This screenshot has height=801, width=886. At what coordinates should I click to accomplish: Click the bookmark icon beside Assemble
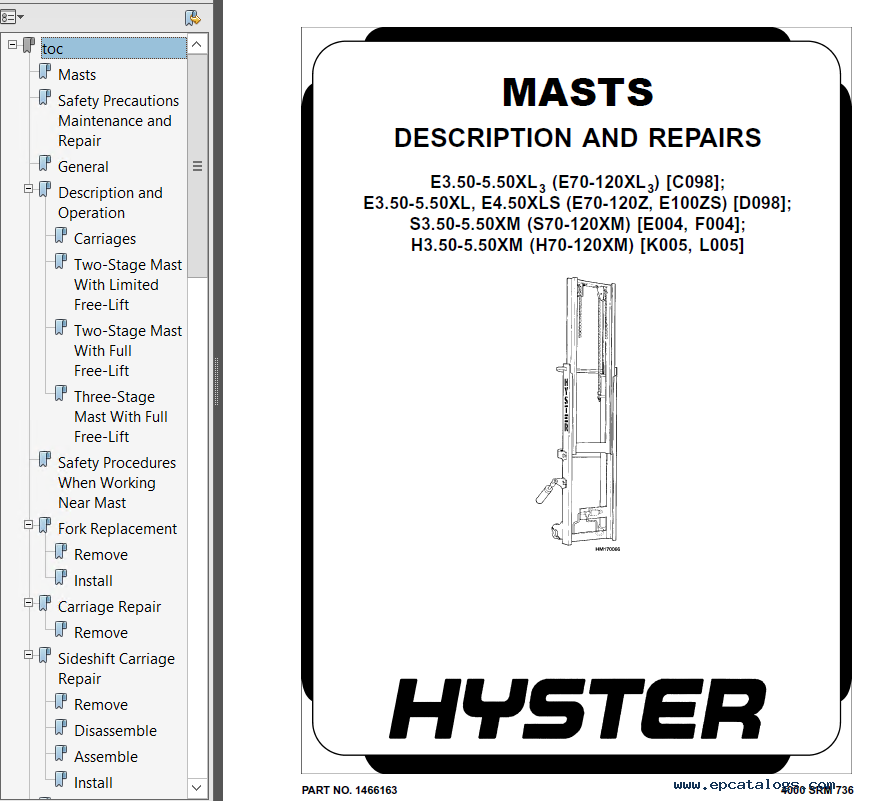point(60,755)
